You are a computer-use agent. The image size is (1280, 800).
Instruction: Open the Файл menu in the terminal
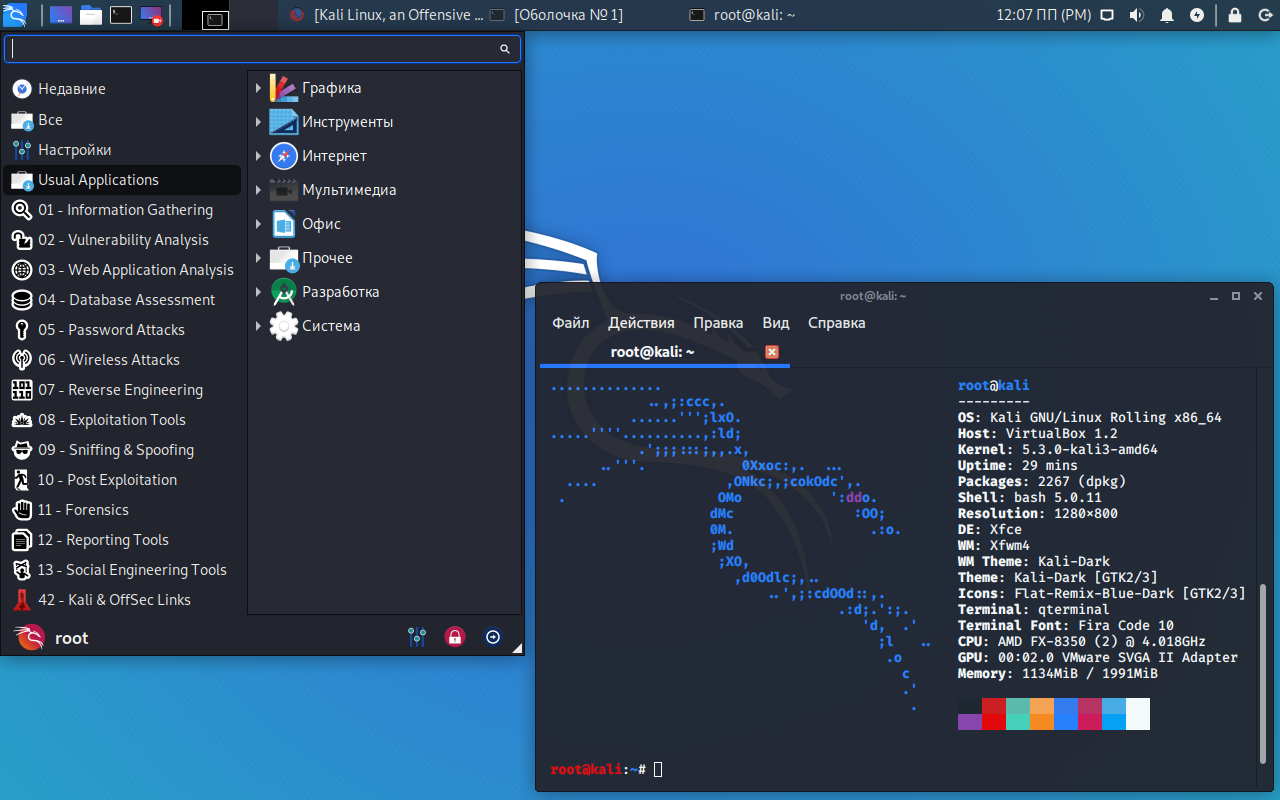571,323
